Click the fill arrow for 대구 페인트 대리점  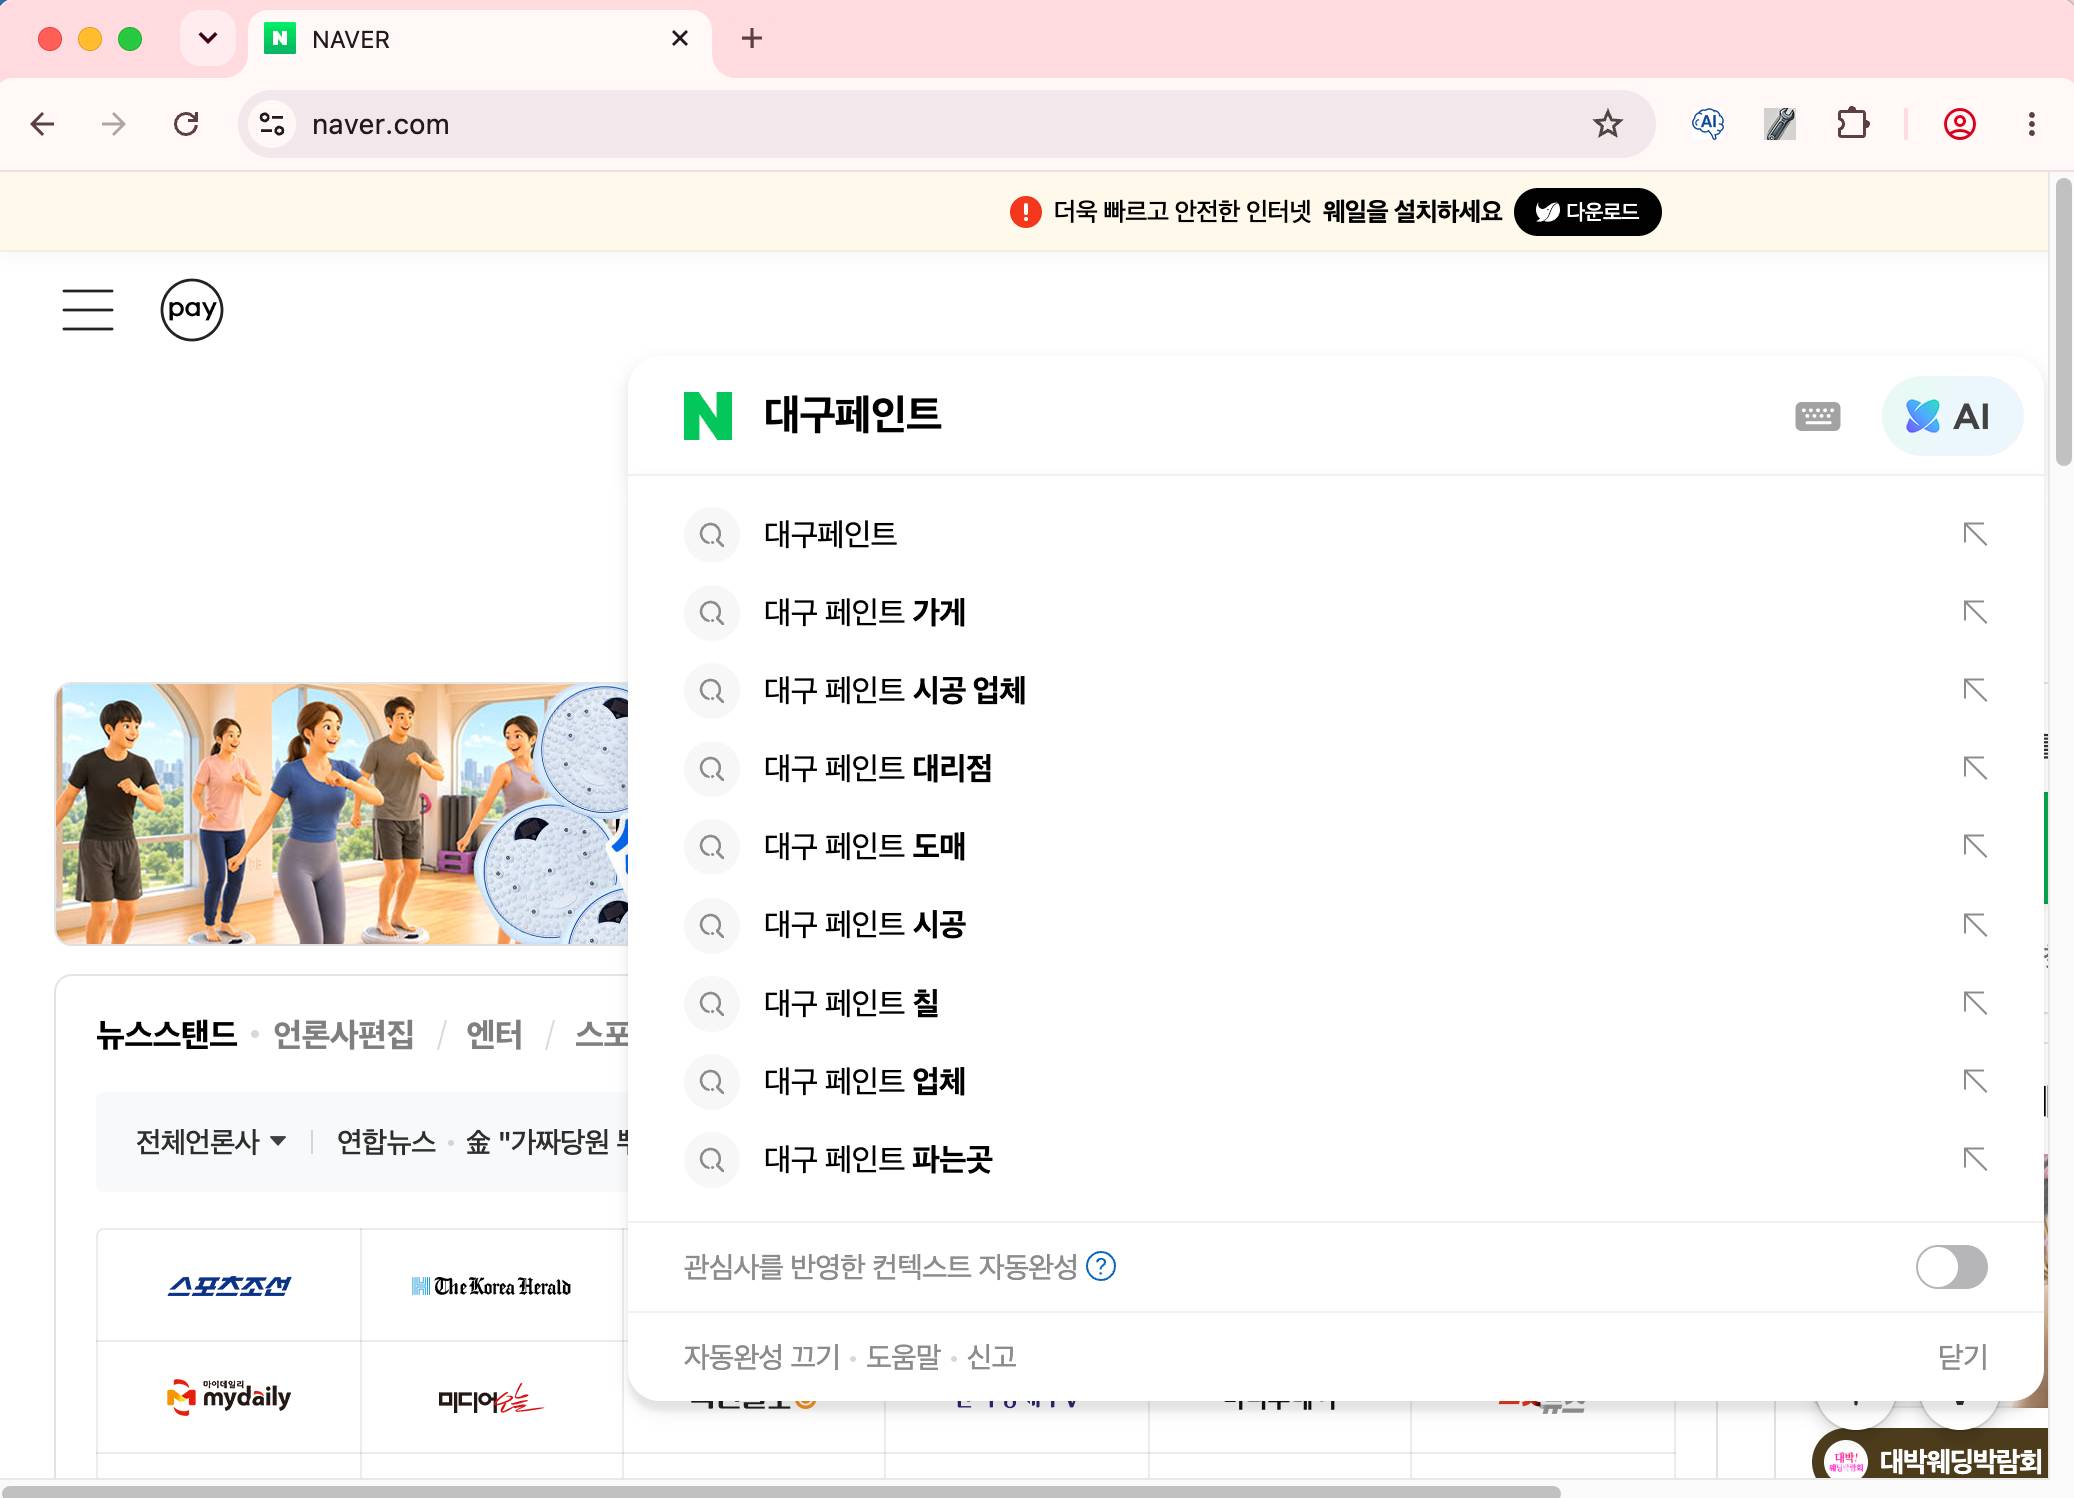tap(1974, 768)
